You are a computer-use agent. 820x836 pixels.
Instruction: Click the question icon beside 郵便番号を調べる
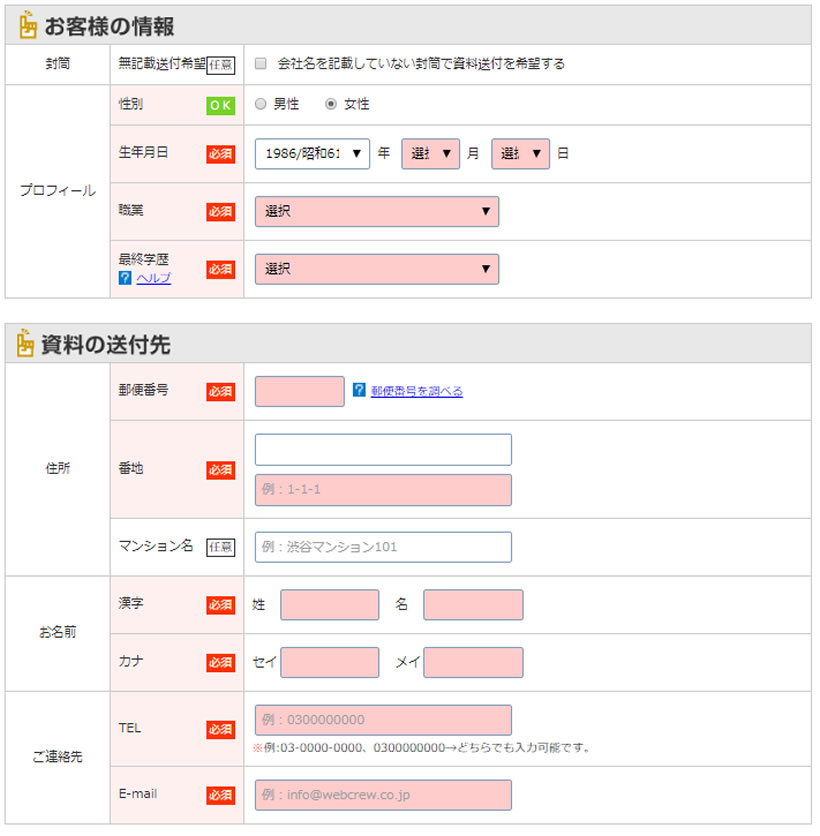[x=360, y=391]
